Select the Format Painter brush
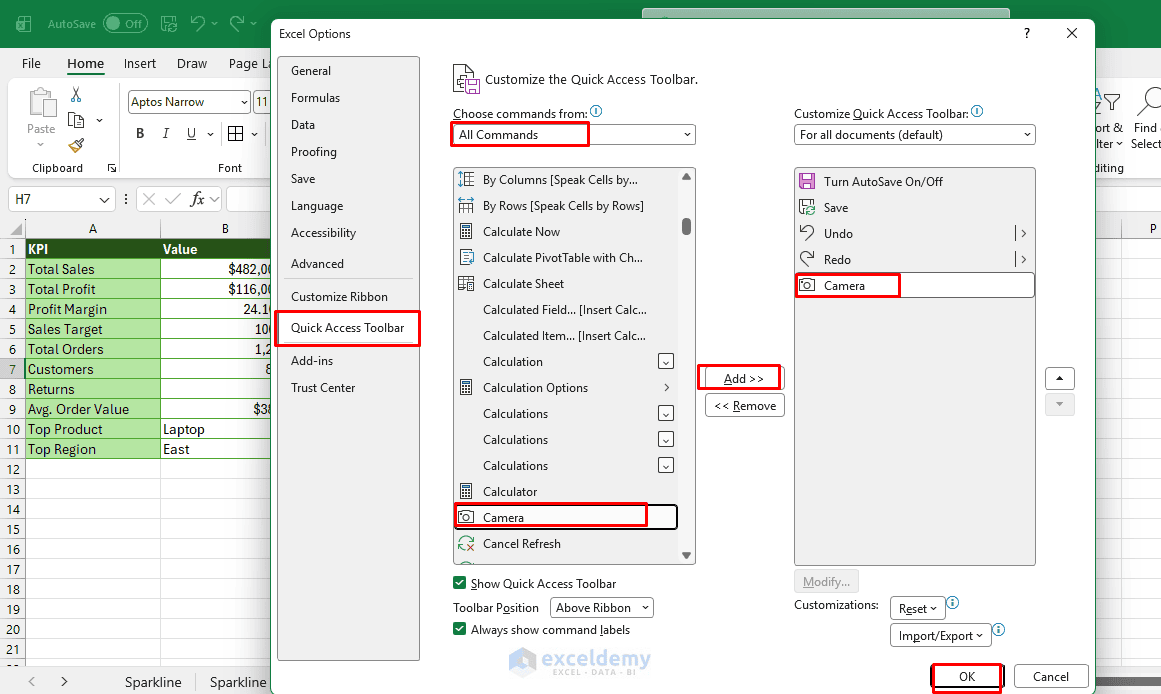The height and width of the screenshot is (694, 1161). [76, 145]
